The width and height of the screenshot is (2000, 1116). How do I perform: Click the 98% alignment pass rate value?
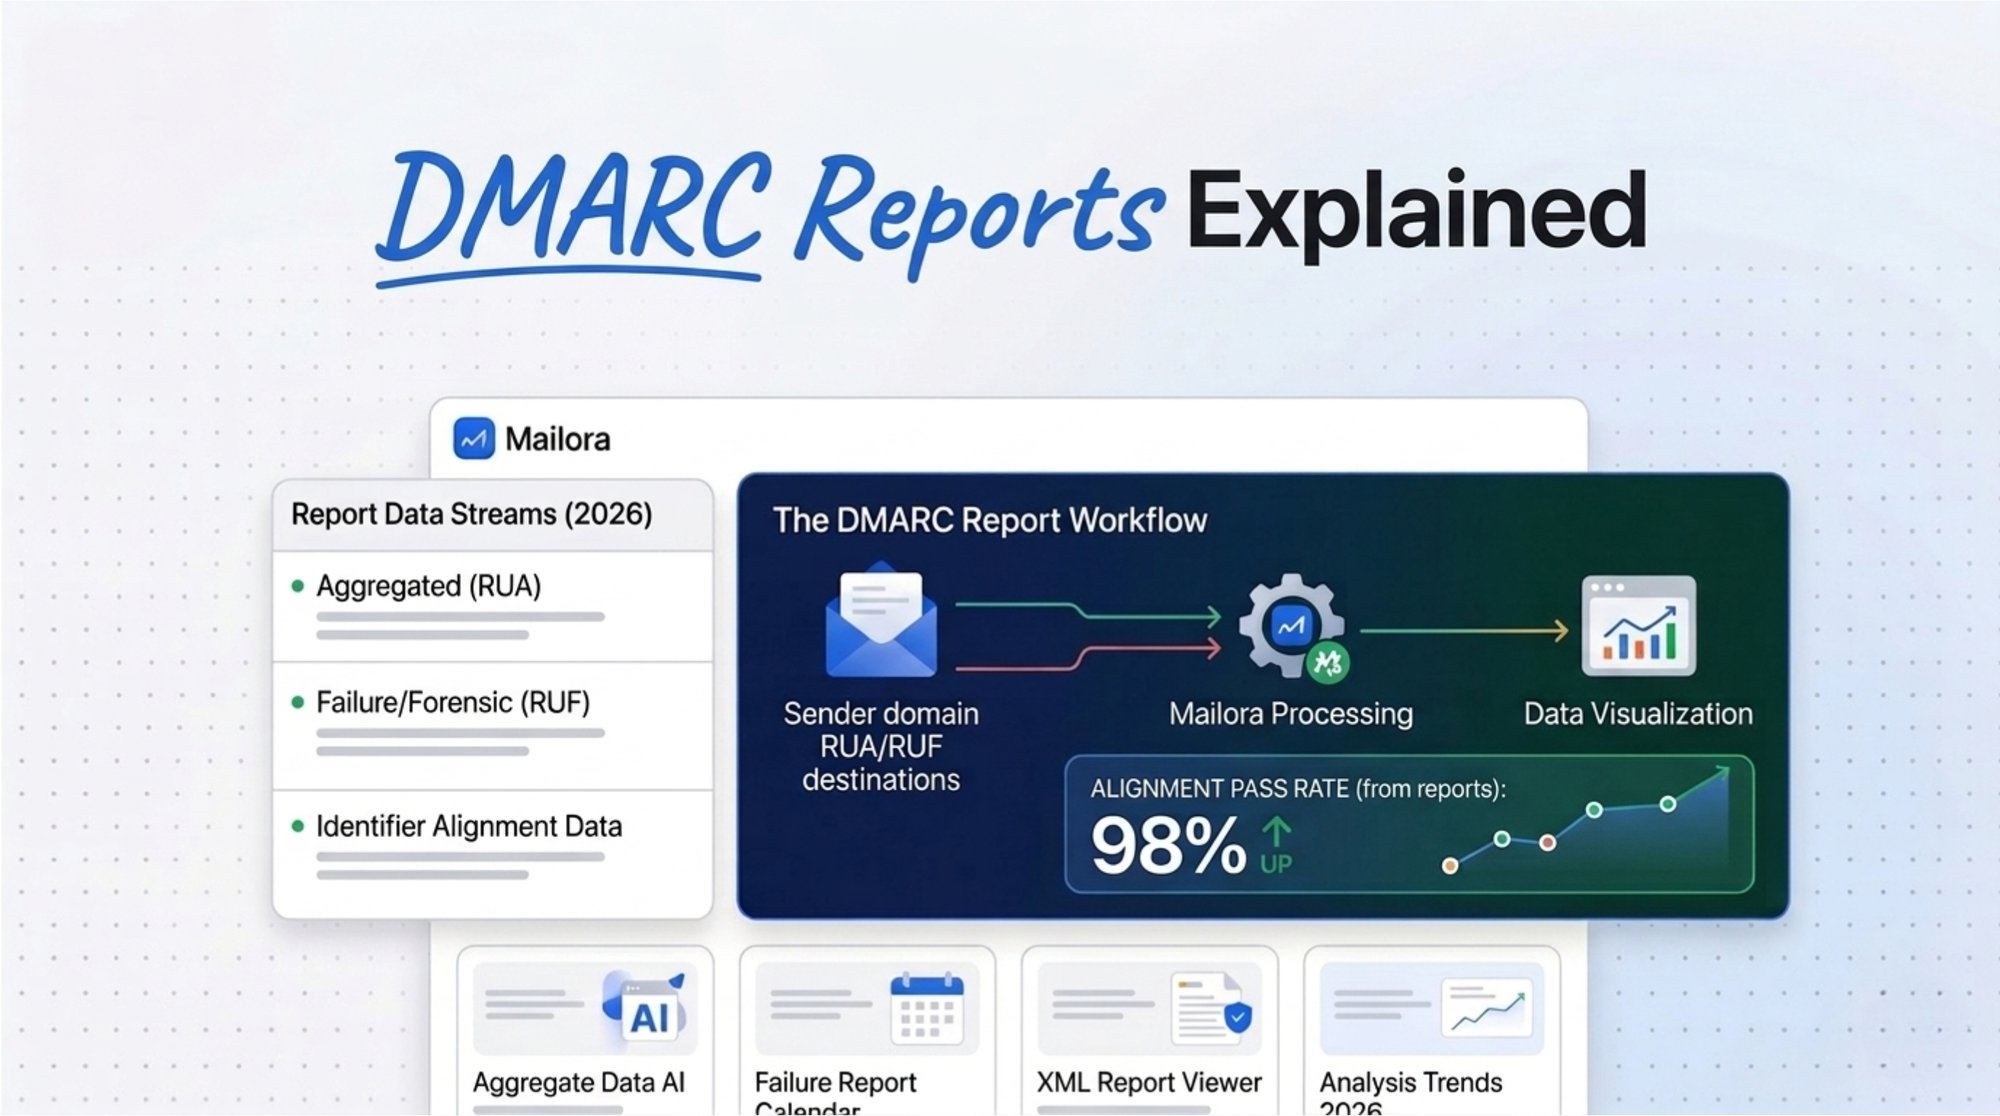(1168, 846)
